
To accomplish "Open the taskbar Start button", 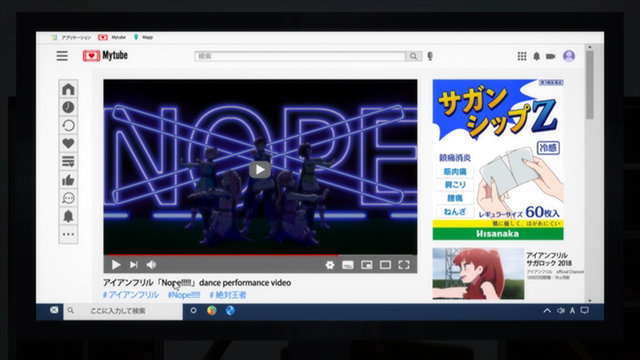I will pos(54,310).
